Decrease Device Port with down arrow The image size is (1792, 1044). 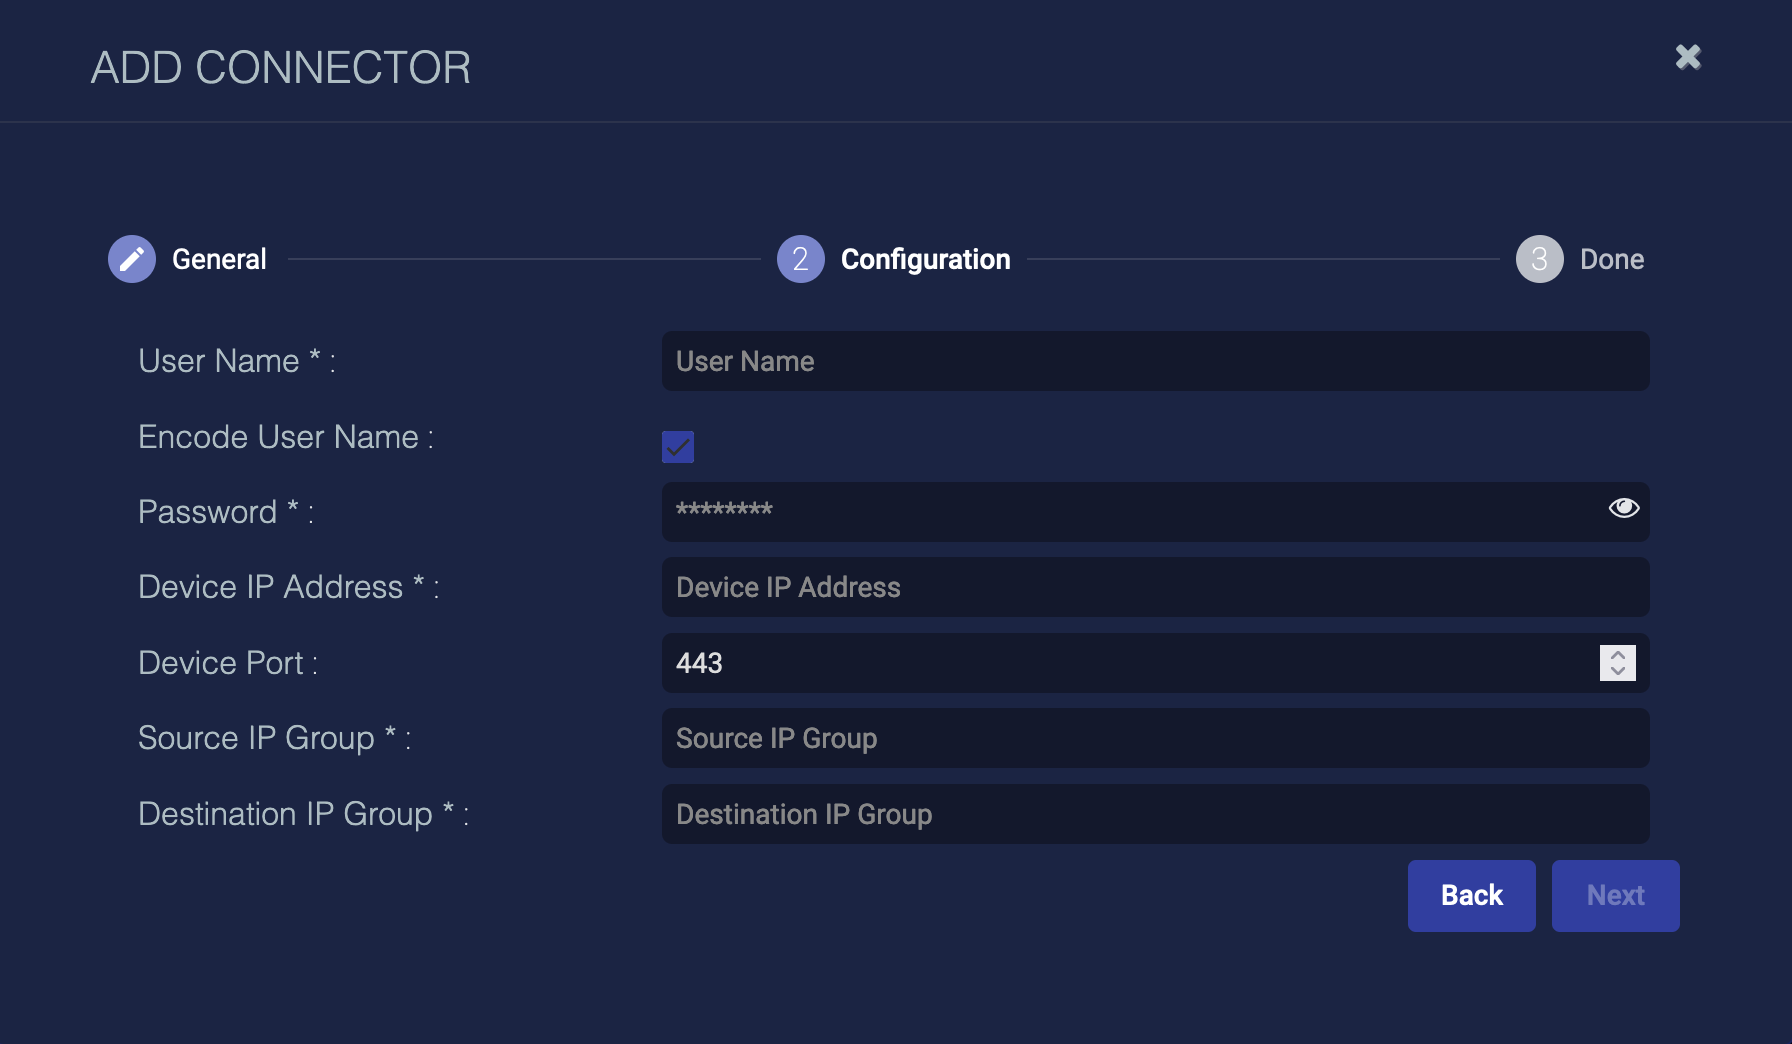click(x=1617, y=671)
